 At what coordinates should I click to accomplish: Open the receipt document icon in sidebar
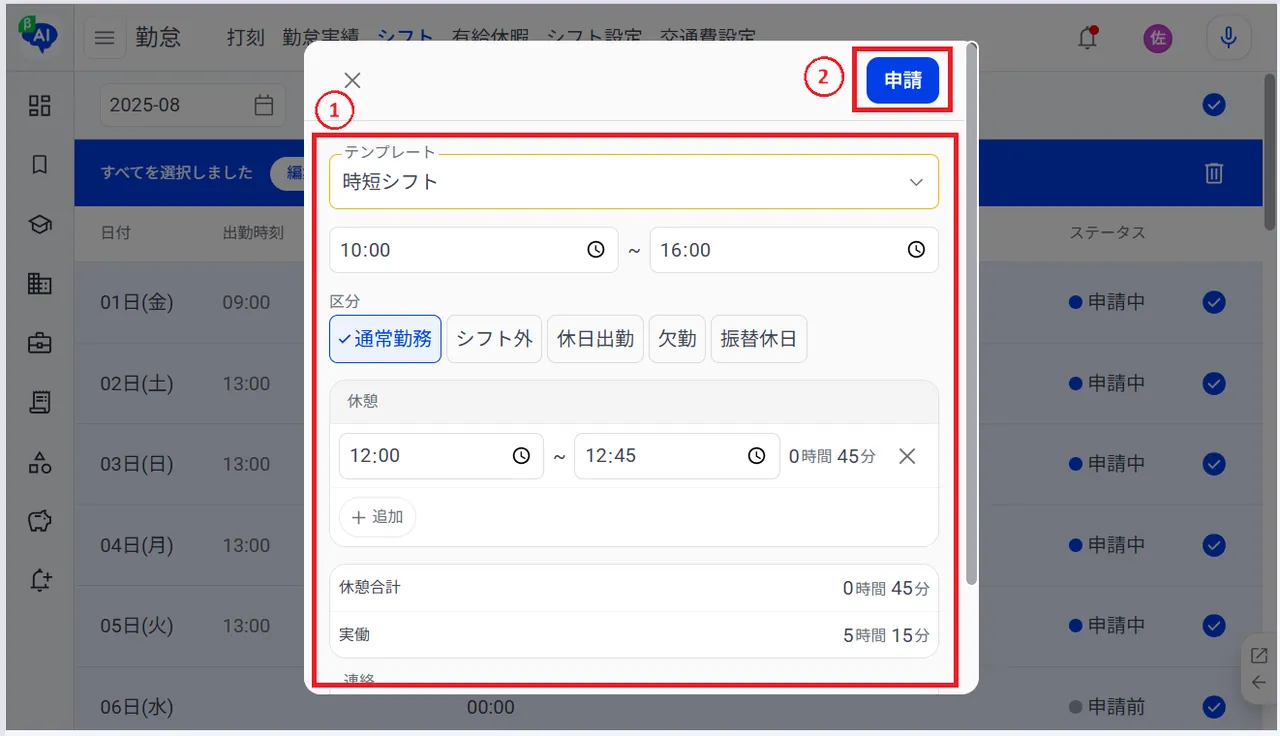pyautogui.click(x=40, y=402)
